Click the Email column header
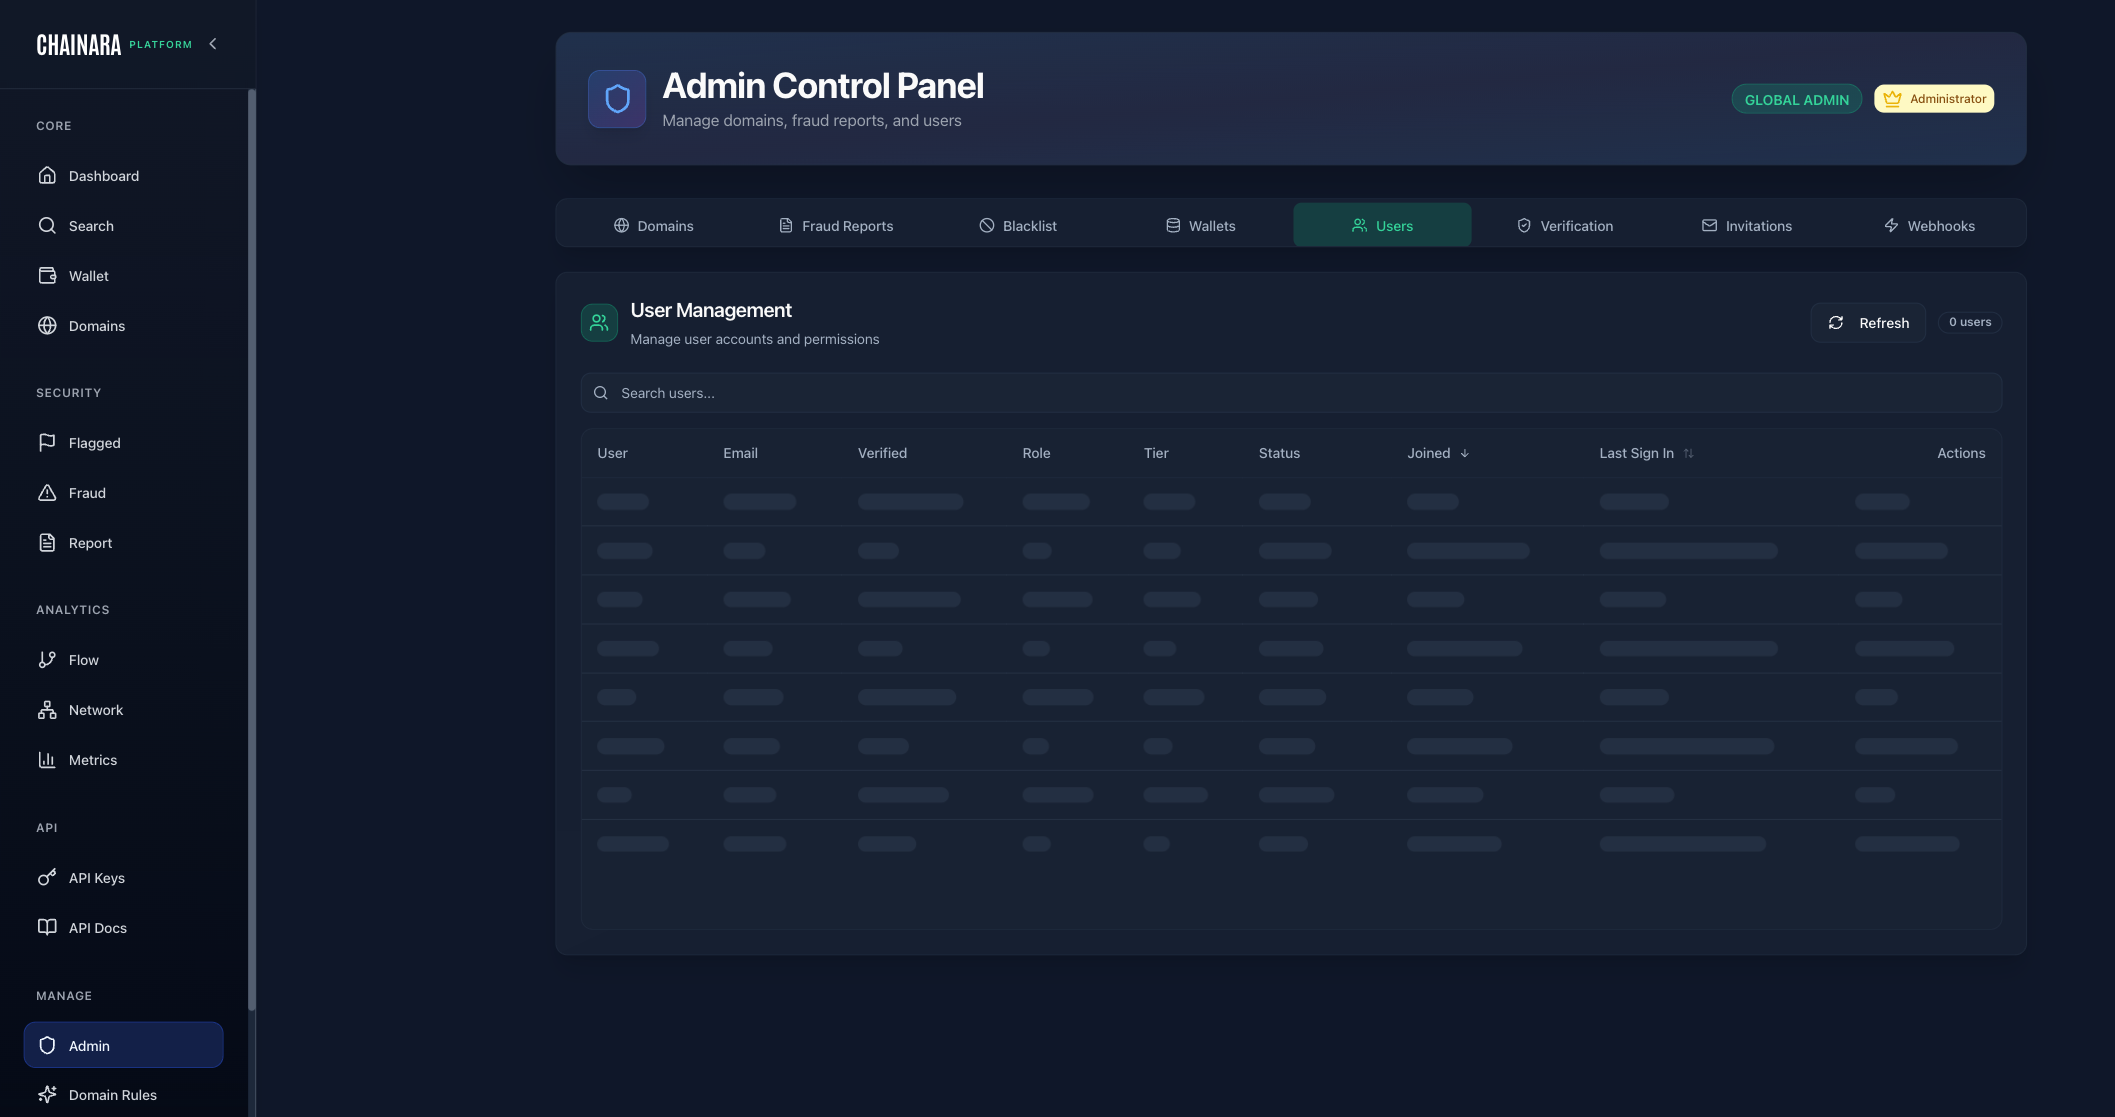 coord(740,453)
